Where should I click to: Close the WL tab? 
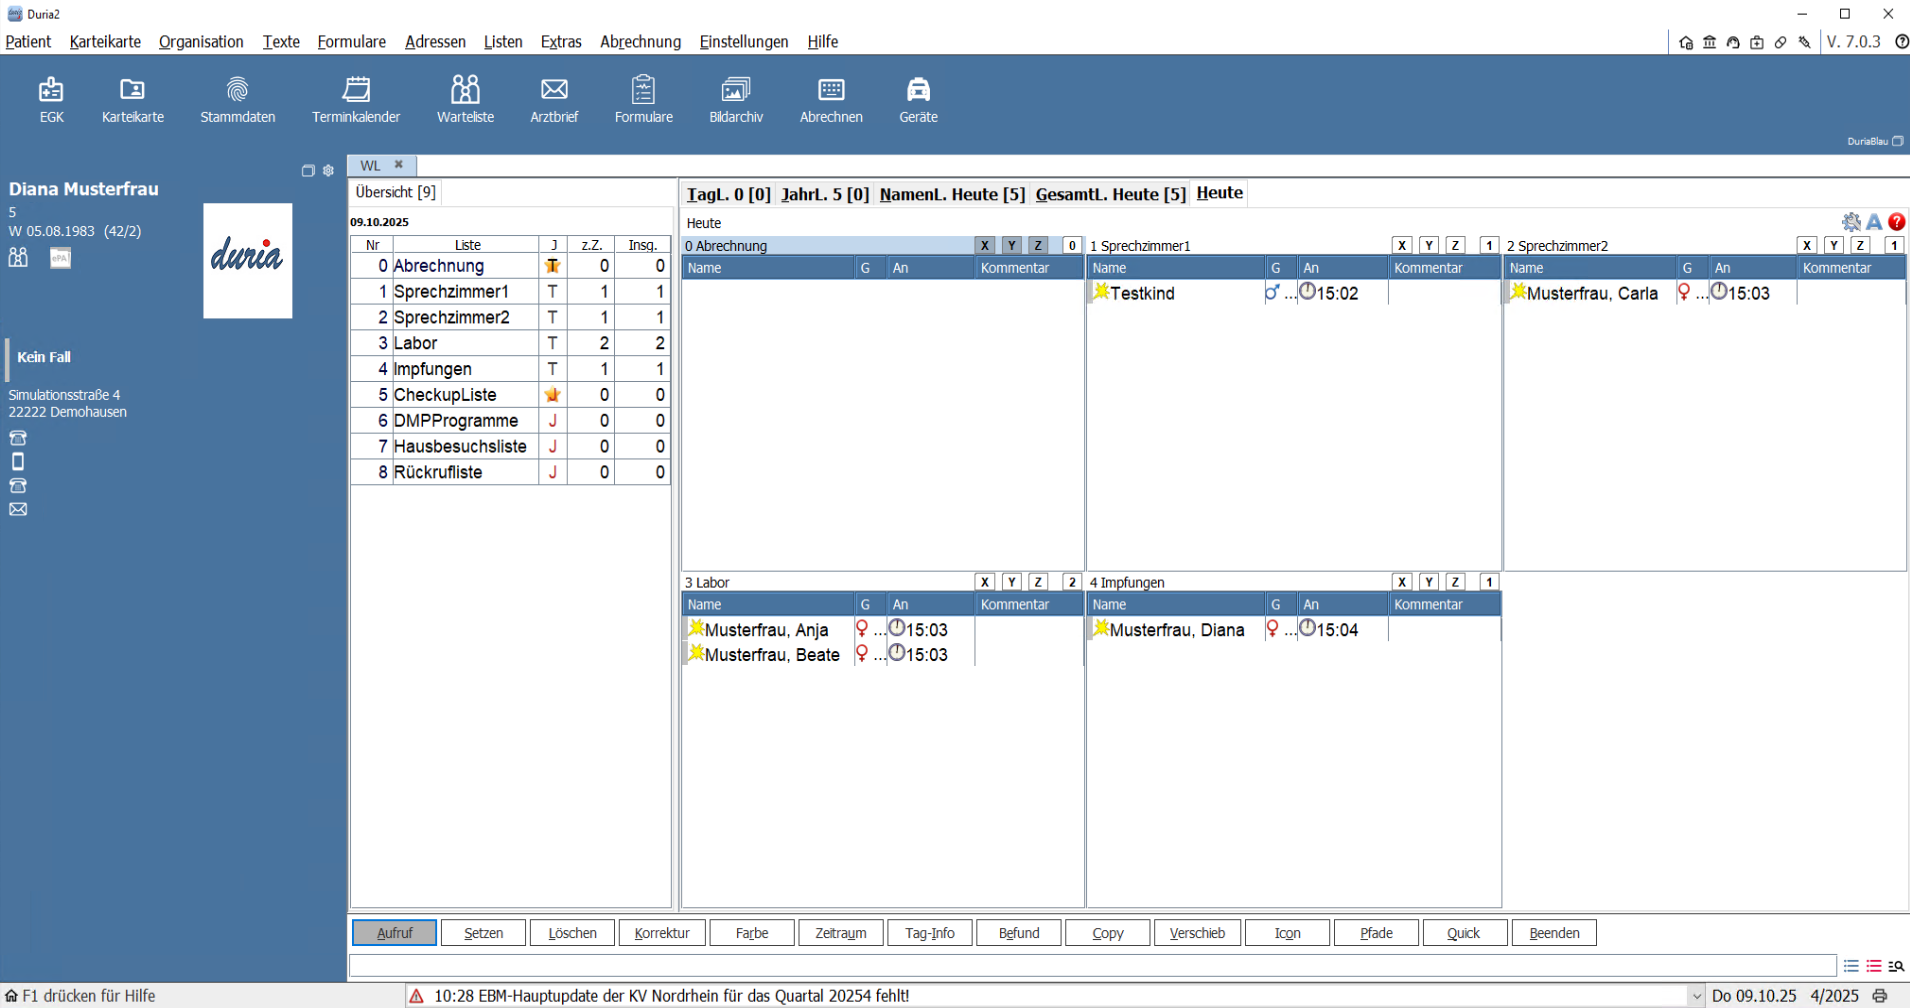tap(398, 165)
